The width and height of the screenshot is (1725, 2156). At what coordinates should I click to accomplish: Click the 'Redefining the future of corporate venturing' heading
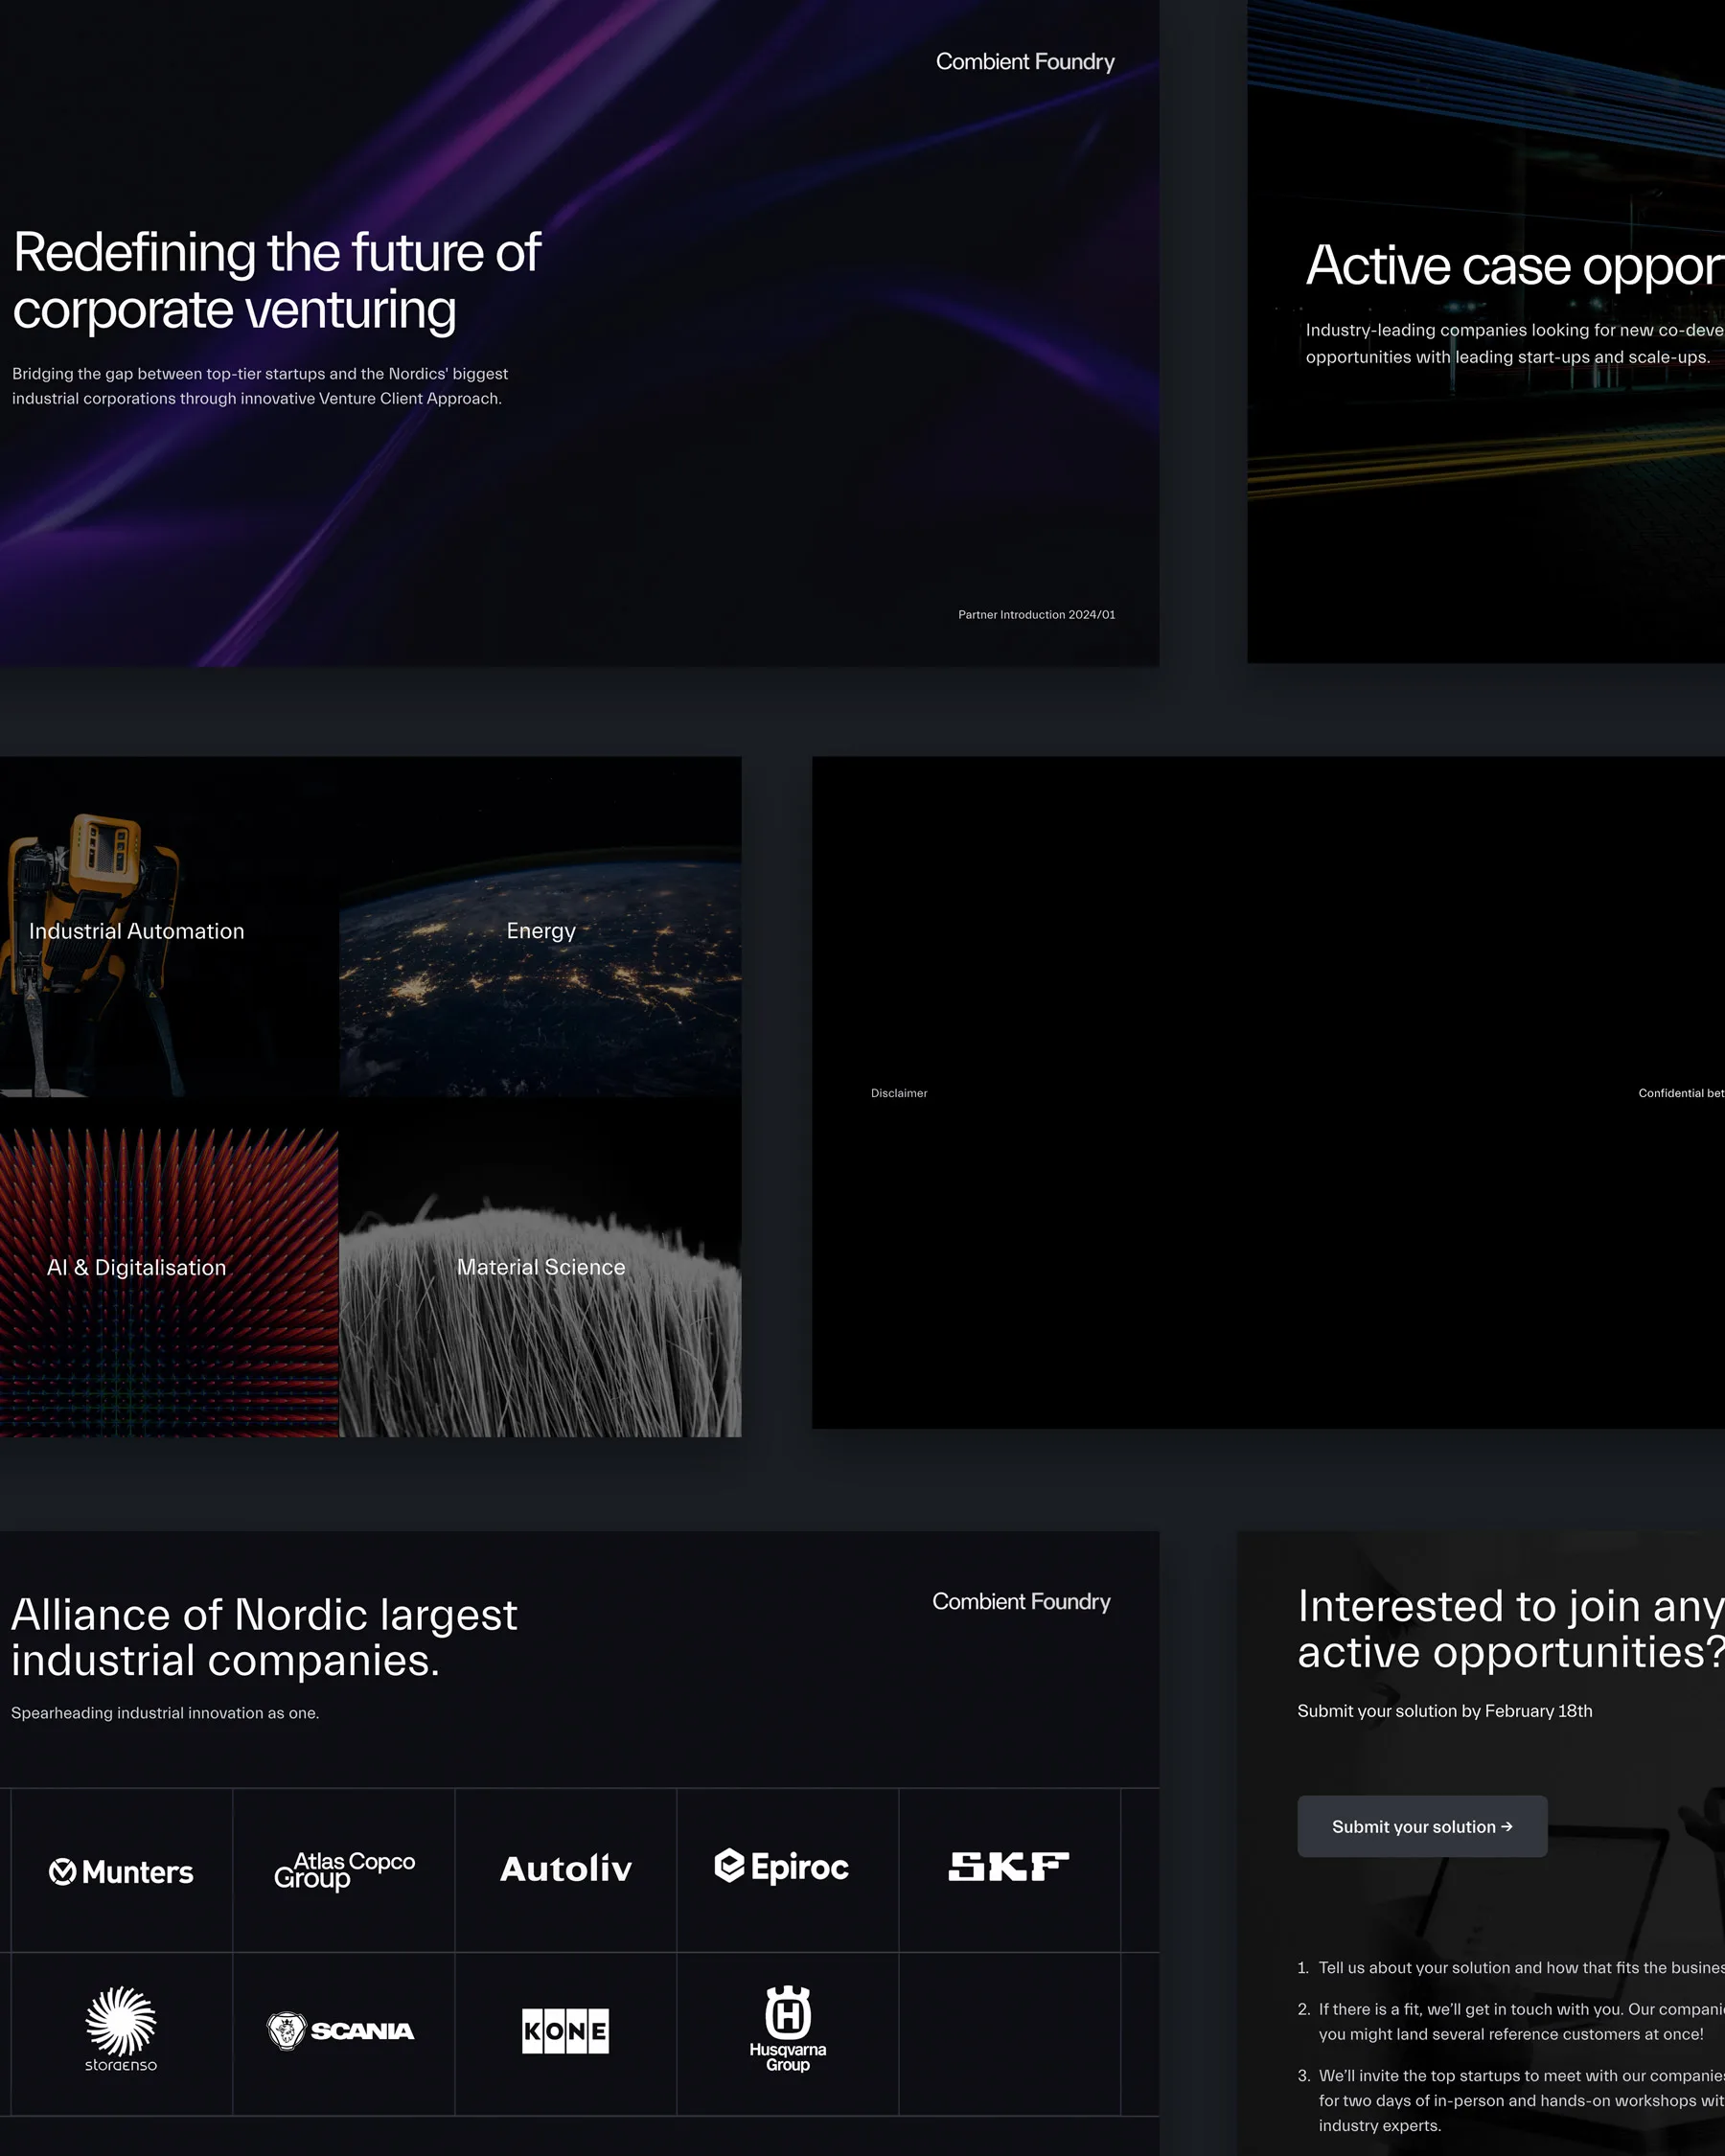(x=277, y=281)
